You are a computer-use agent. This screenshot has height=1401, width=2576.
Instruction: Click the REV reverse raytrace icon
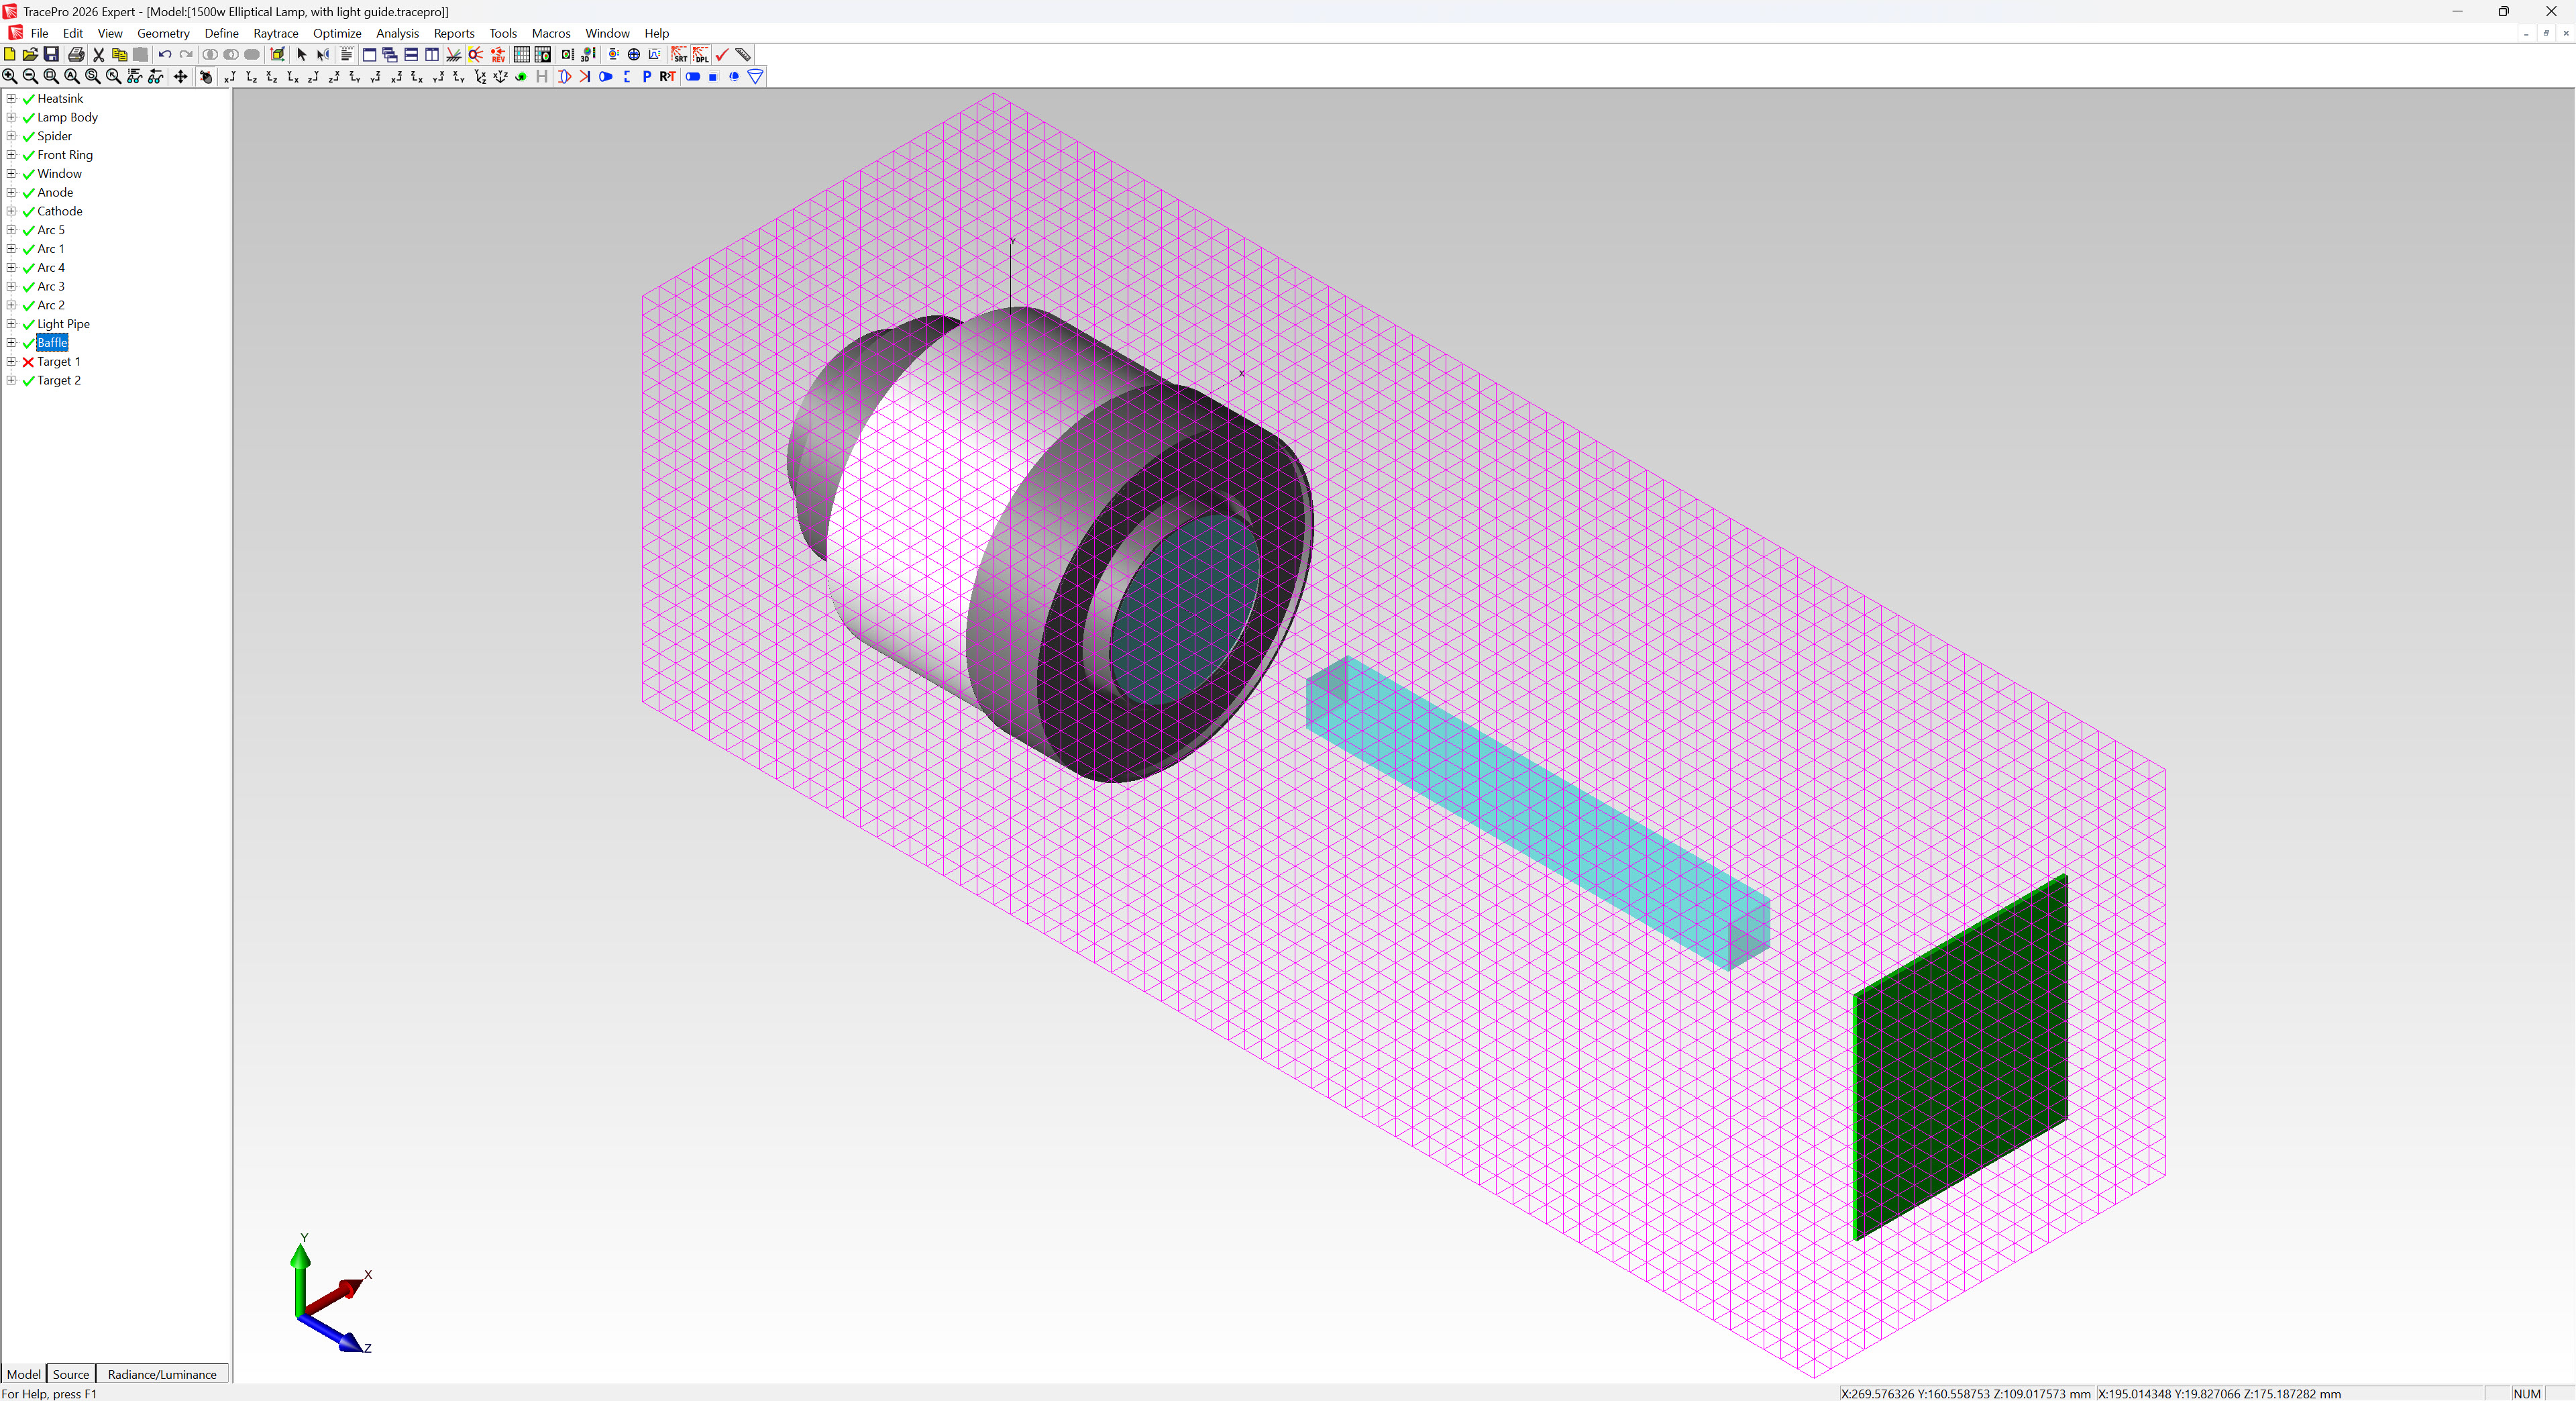tap(498, 54)
